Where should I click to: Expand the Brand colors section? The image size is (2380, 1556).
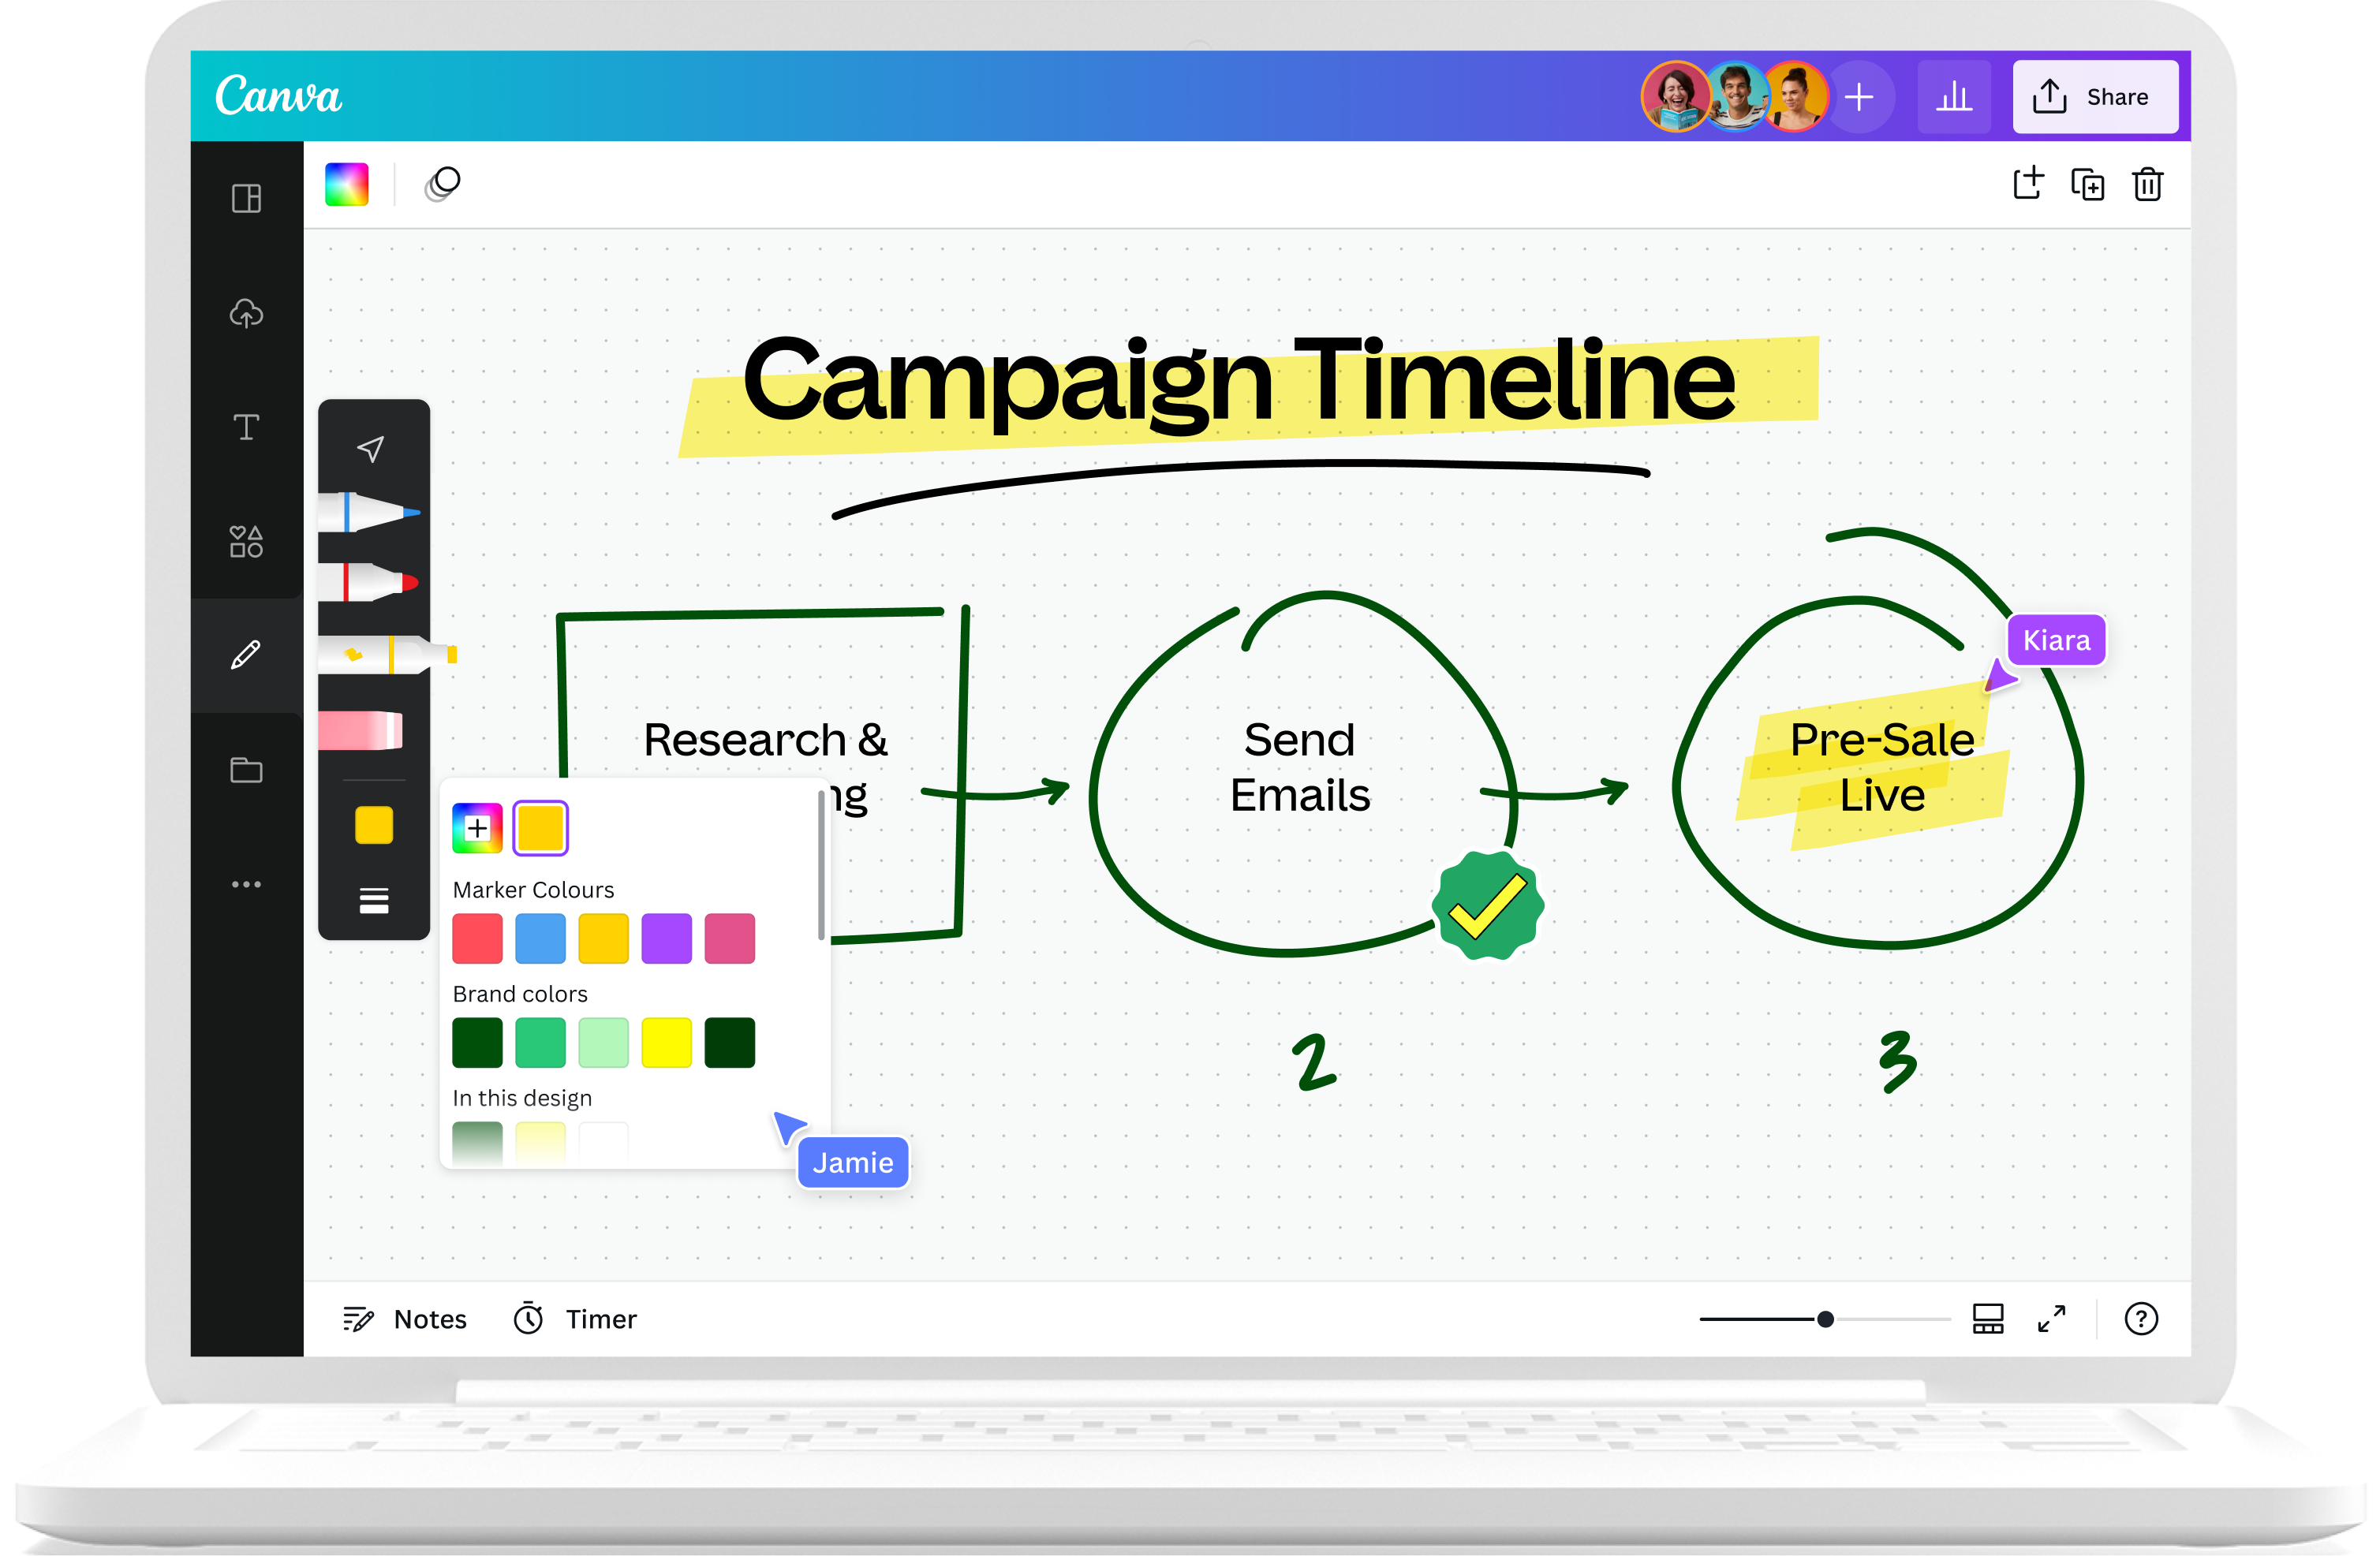[521, 994]
